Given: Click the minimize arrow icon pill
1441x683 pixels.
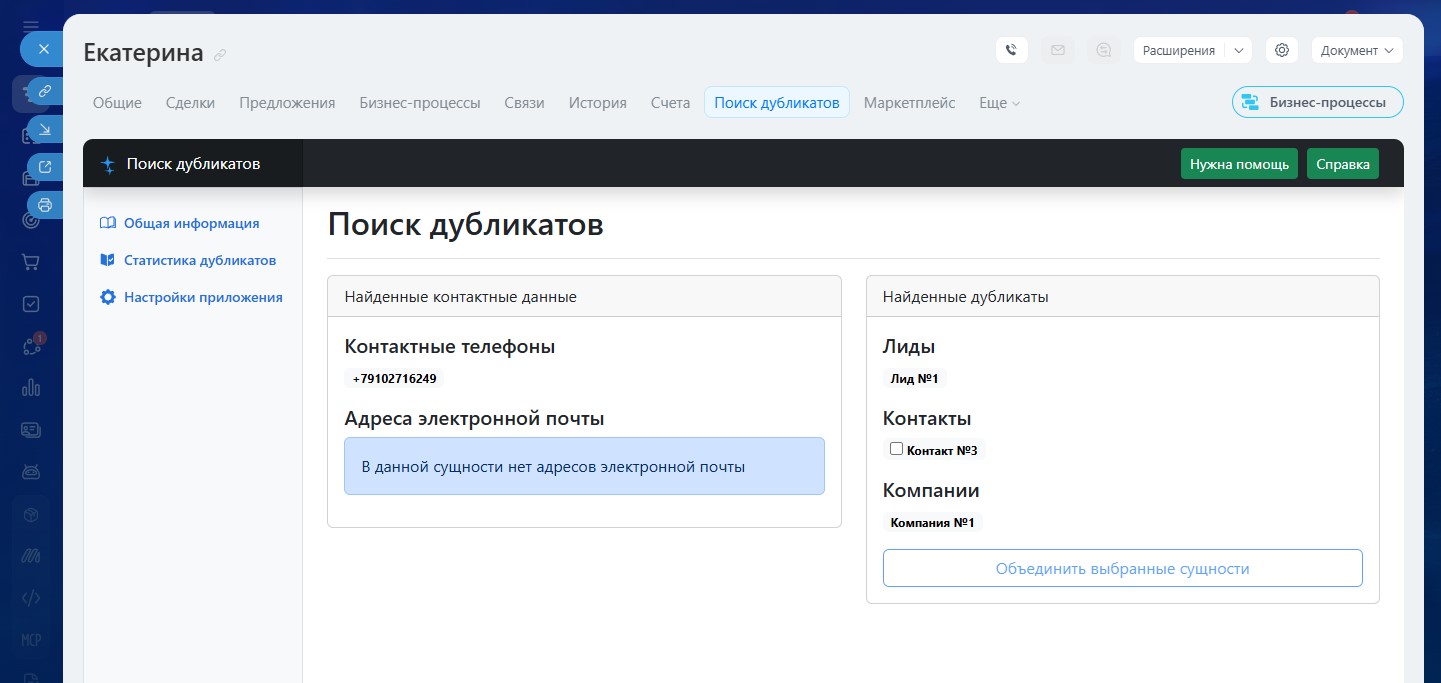Looking at the screenshot, I should tap(44, 129).
